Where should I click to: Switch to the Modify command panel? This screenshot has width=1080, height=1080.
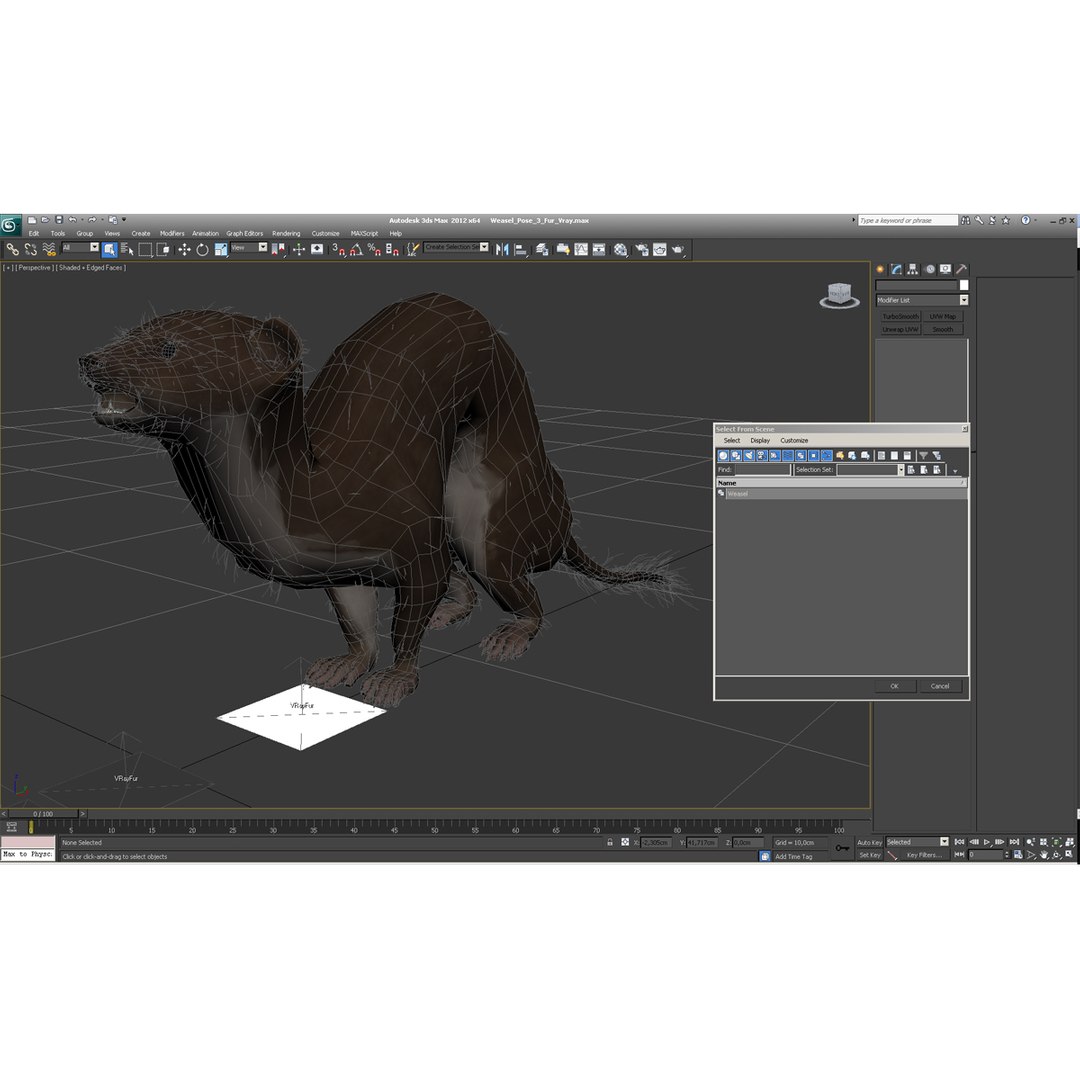[897, 269]
